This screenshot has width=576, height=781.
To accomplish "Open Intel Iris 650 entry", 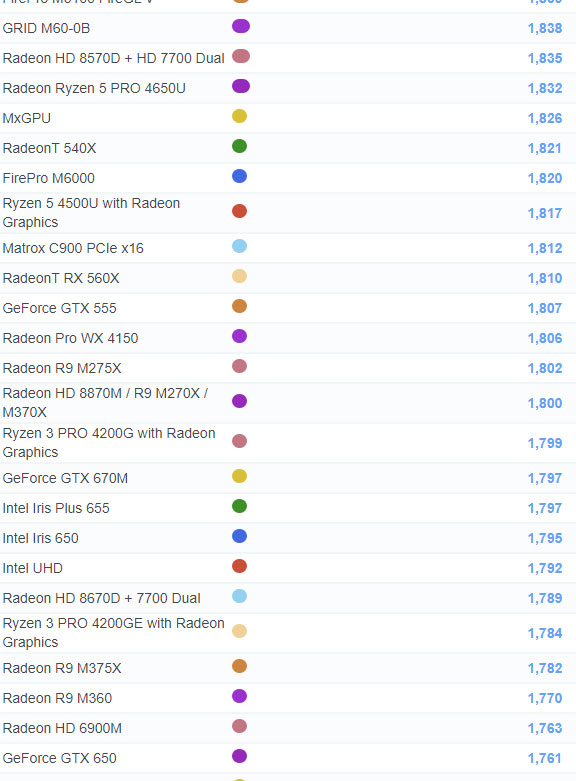I will pyautogui.click(x=40, y=538).
